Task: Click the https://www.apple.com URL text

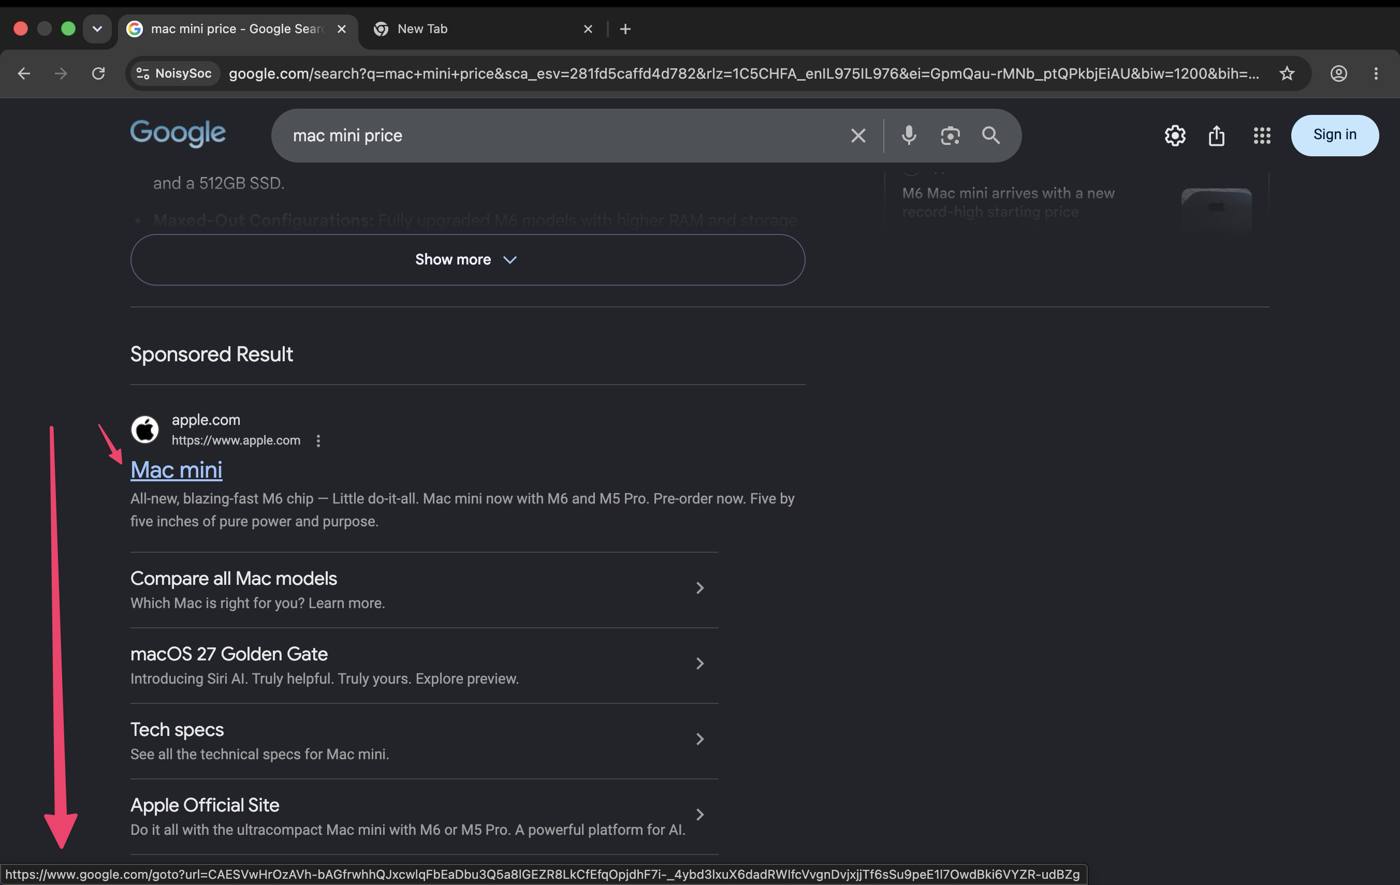Action: click(x=236, y=441)
